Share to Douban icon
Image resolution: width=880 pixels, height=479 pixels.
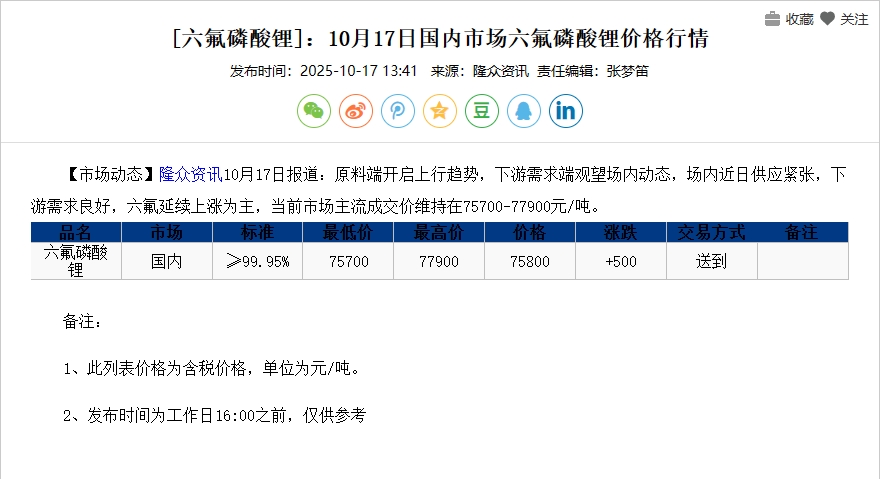point(482,111)
